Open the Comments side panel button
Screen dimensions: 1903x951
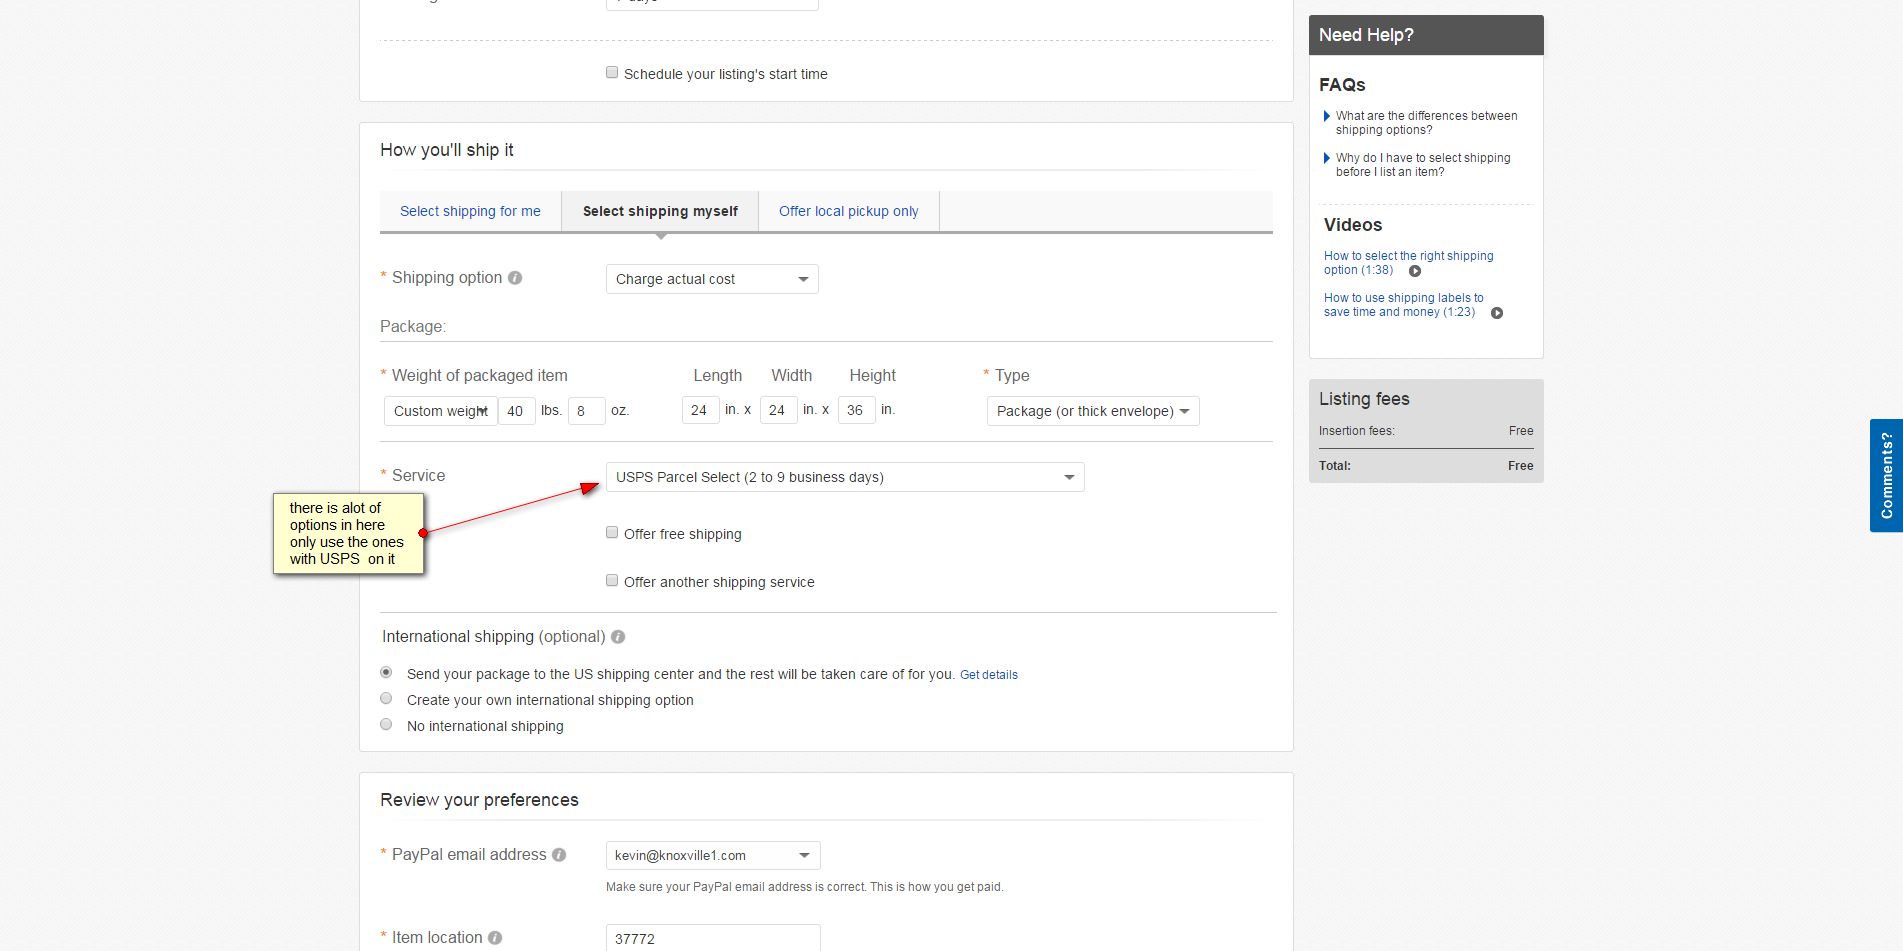coord(1886,475)
